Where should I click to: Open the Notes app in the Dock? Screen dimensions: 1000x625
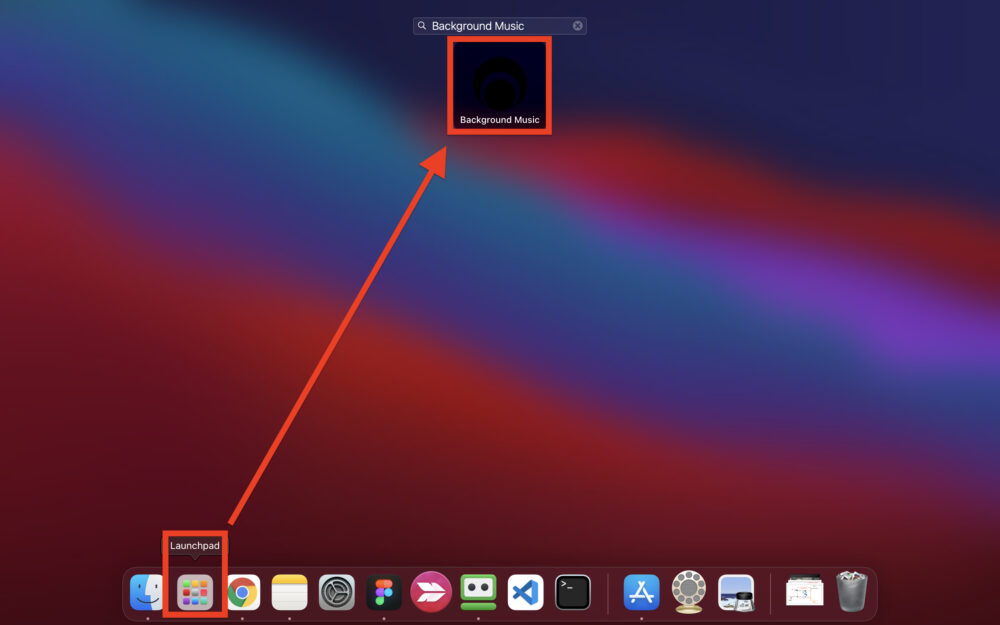[290, 592]
